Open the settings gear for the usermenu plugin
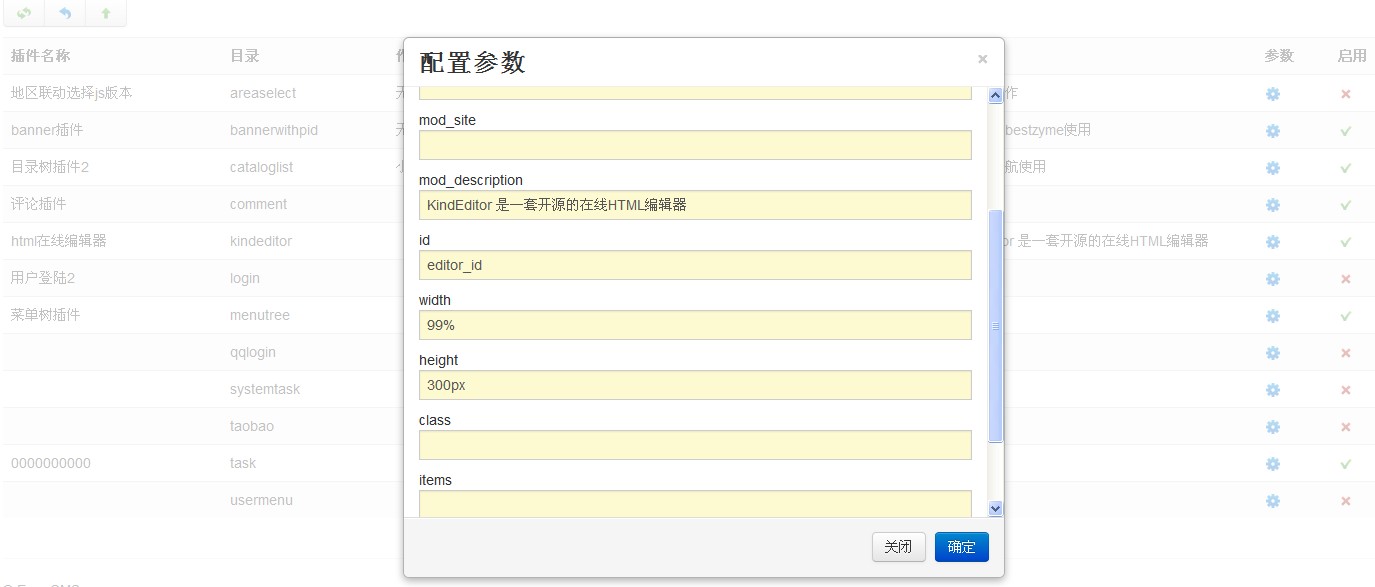This screenshot has width=1375, height=587. [x=1272, y=501]
